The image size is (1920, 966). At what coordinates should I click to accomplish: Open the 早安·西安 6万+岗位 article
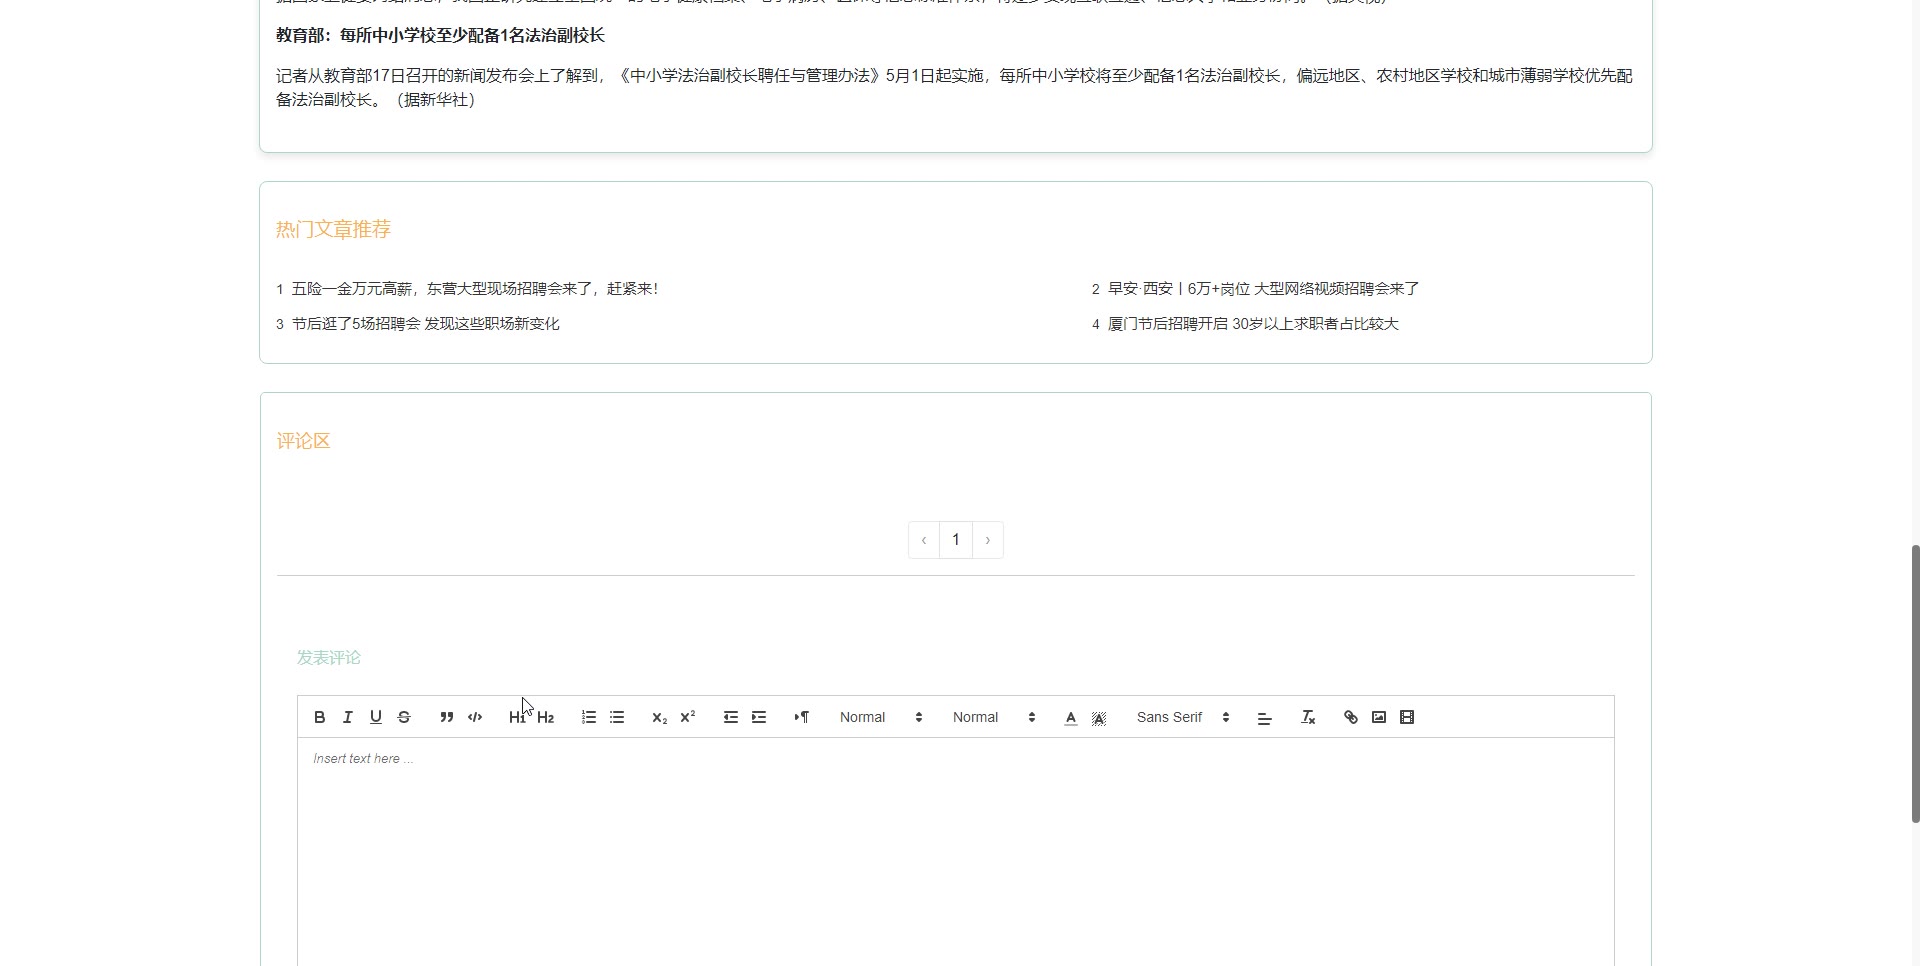click(1264, 289)
